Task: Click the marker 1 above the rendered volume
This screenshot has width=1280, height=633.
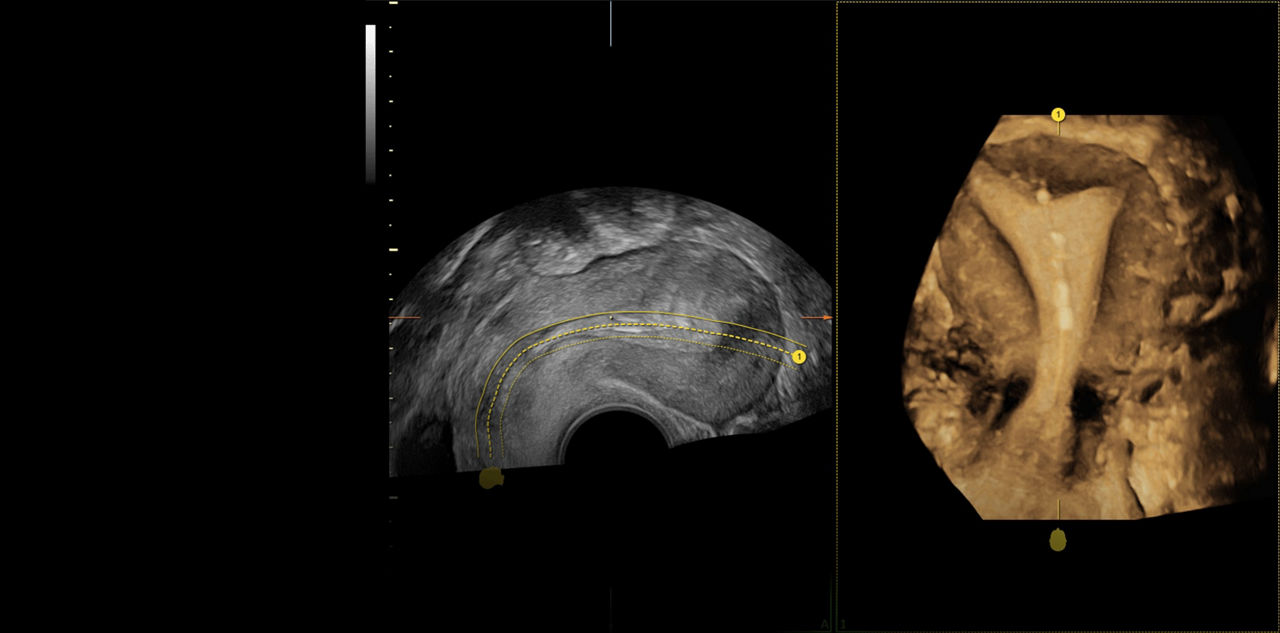Action: click(x=1057, y=114)
